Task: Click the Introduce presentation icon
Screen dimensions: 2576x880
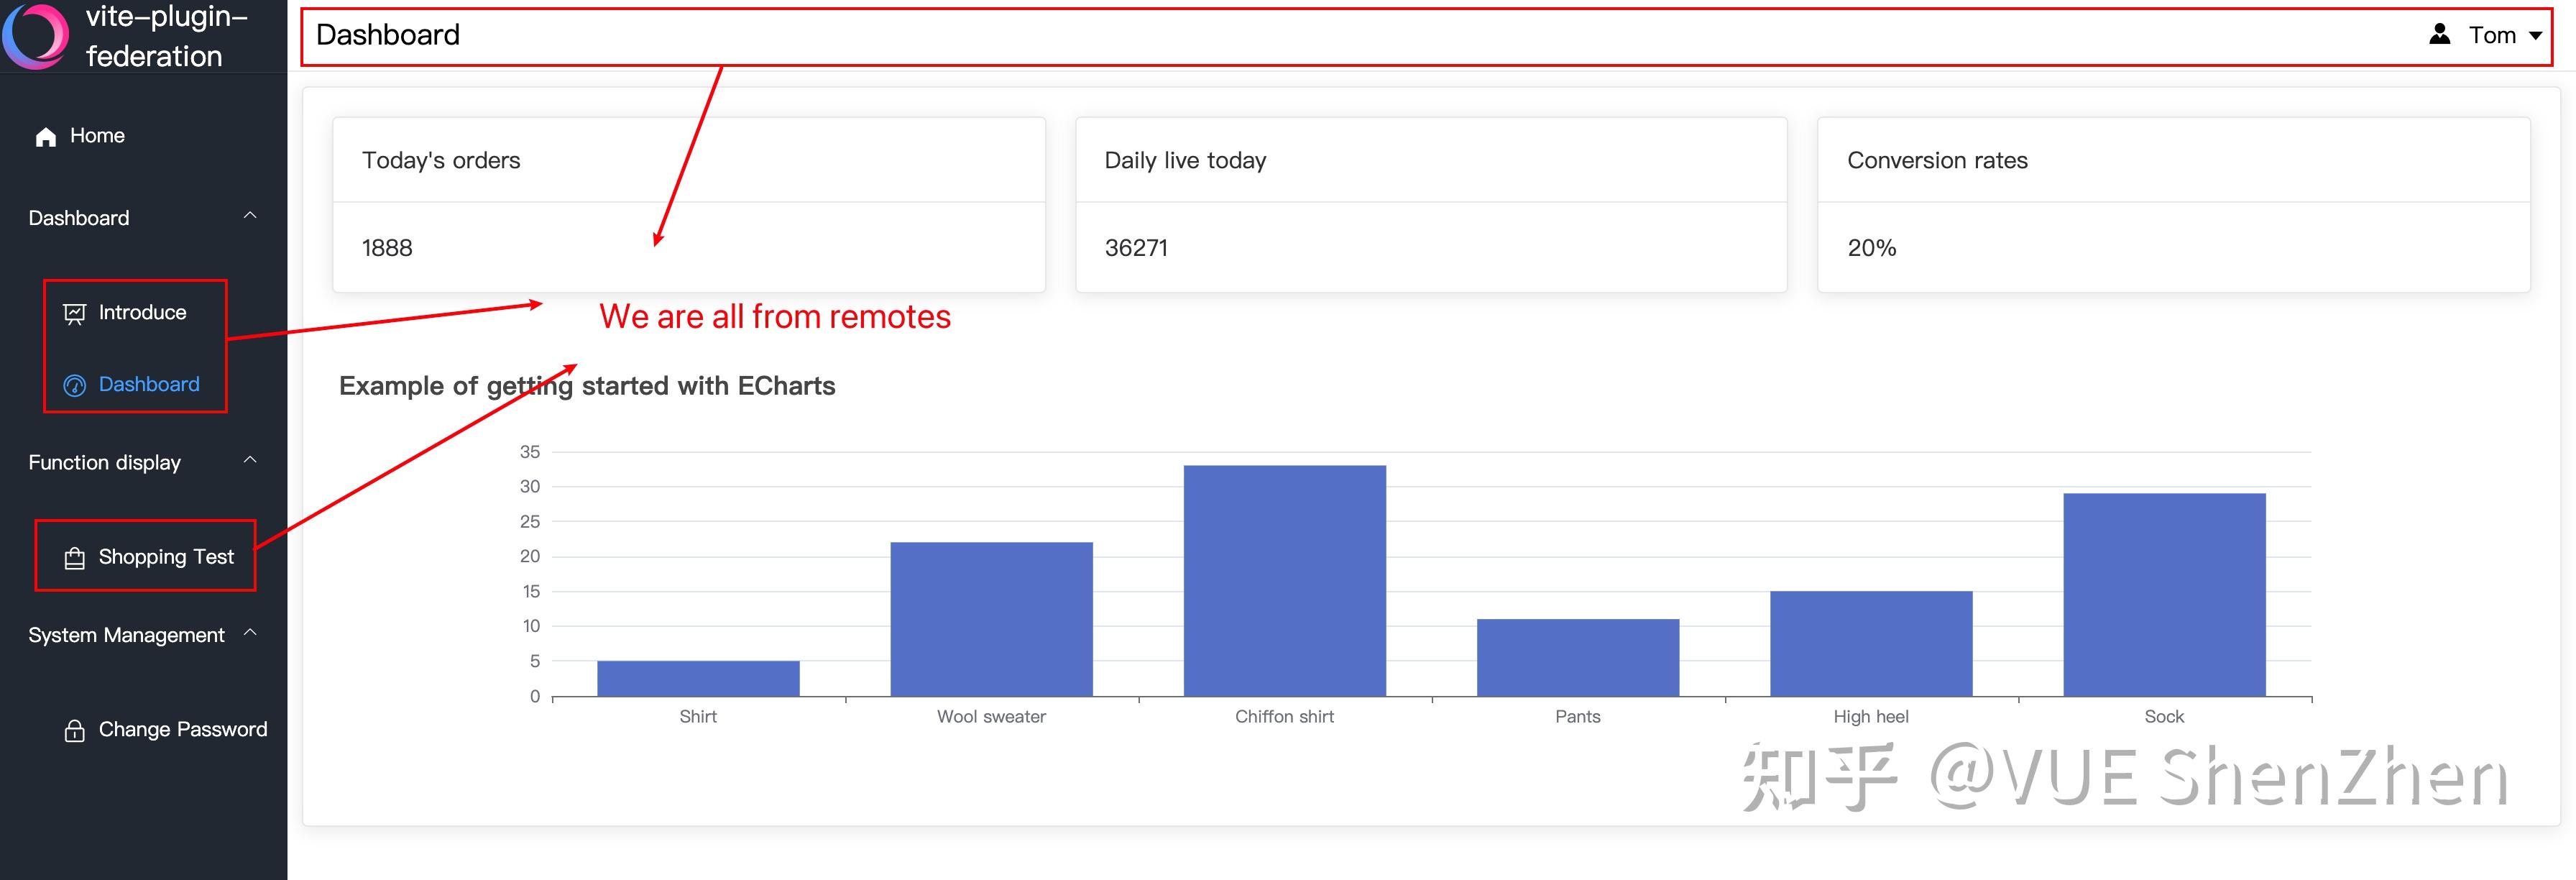Action: coord(74,314)
